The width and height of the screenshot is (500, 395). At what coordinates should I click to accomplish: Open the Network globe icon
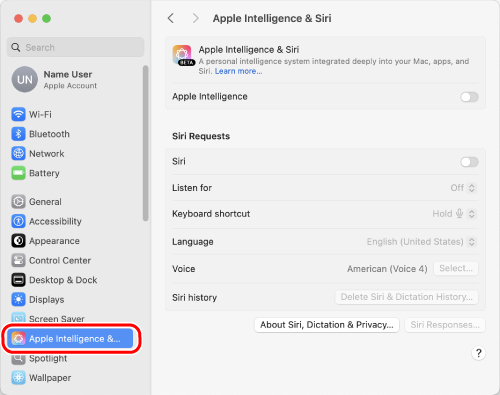coord(18,154)
